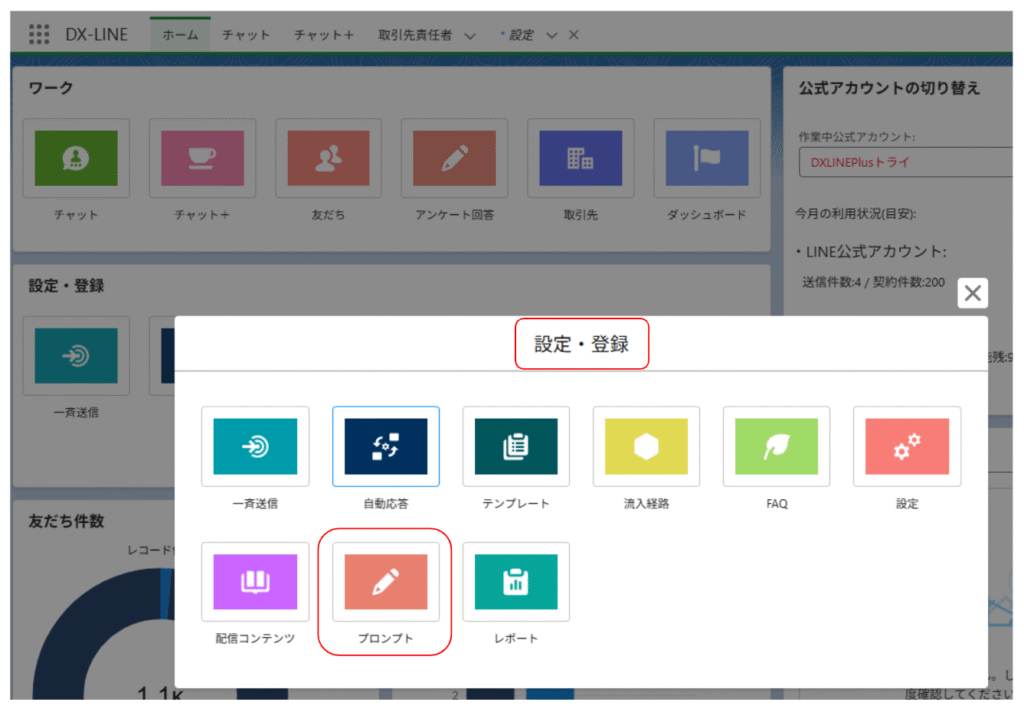Select the ホーム tab
This screenshot has width=1024, height=712.
click(180, 35)
